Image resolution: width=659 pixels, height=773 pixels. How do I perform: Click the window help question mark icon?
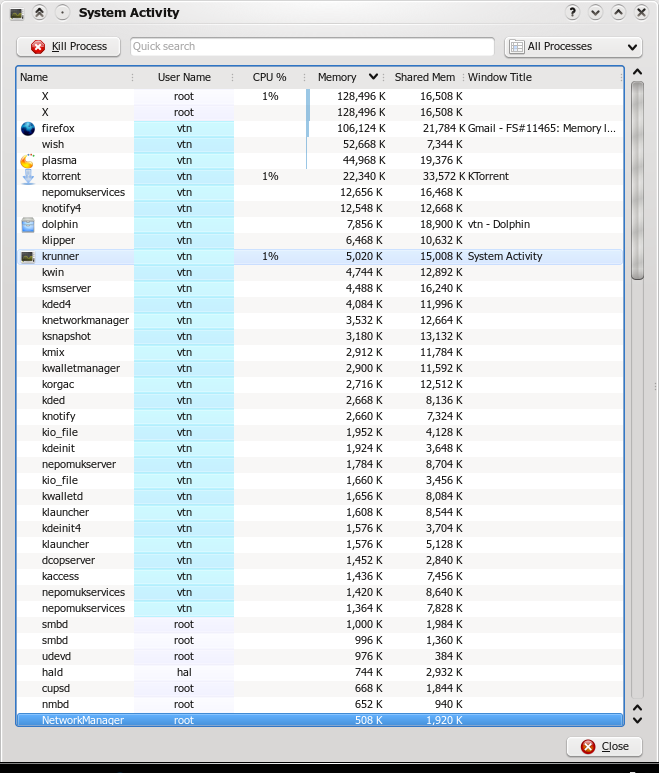click(573, 13)
